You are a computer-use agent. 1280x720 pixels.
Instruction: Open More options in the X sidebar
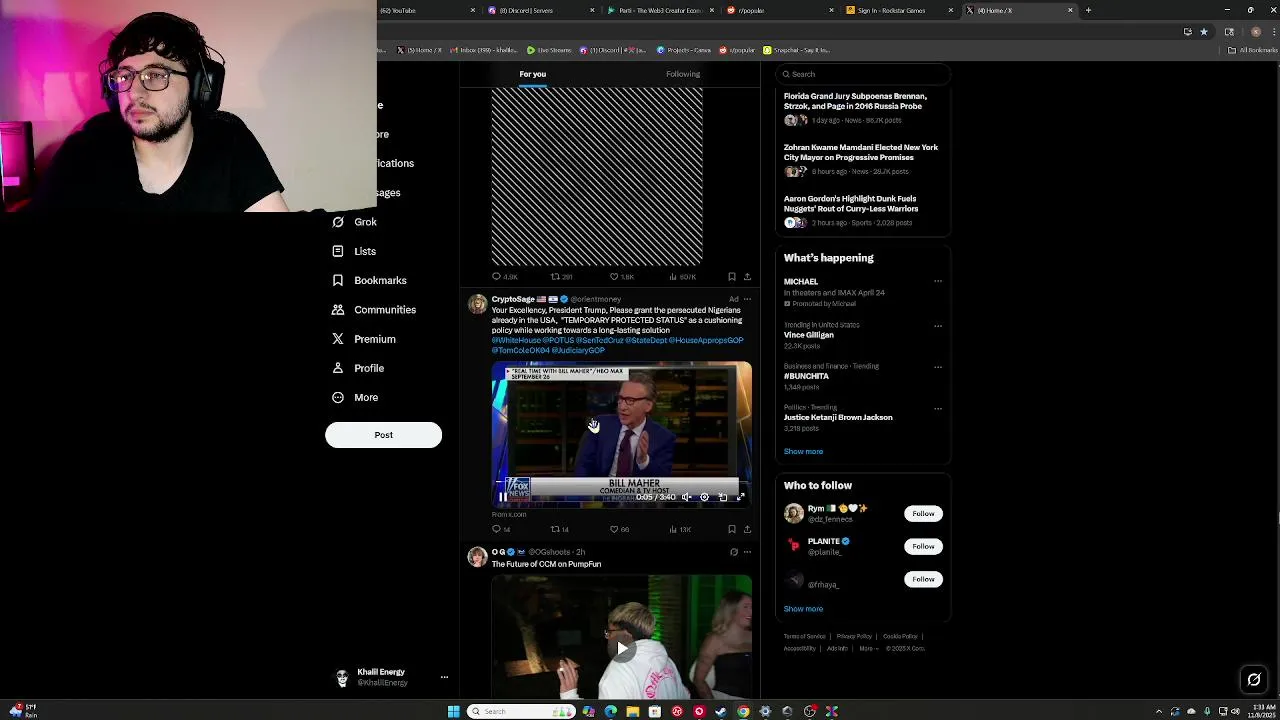355,397
